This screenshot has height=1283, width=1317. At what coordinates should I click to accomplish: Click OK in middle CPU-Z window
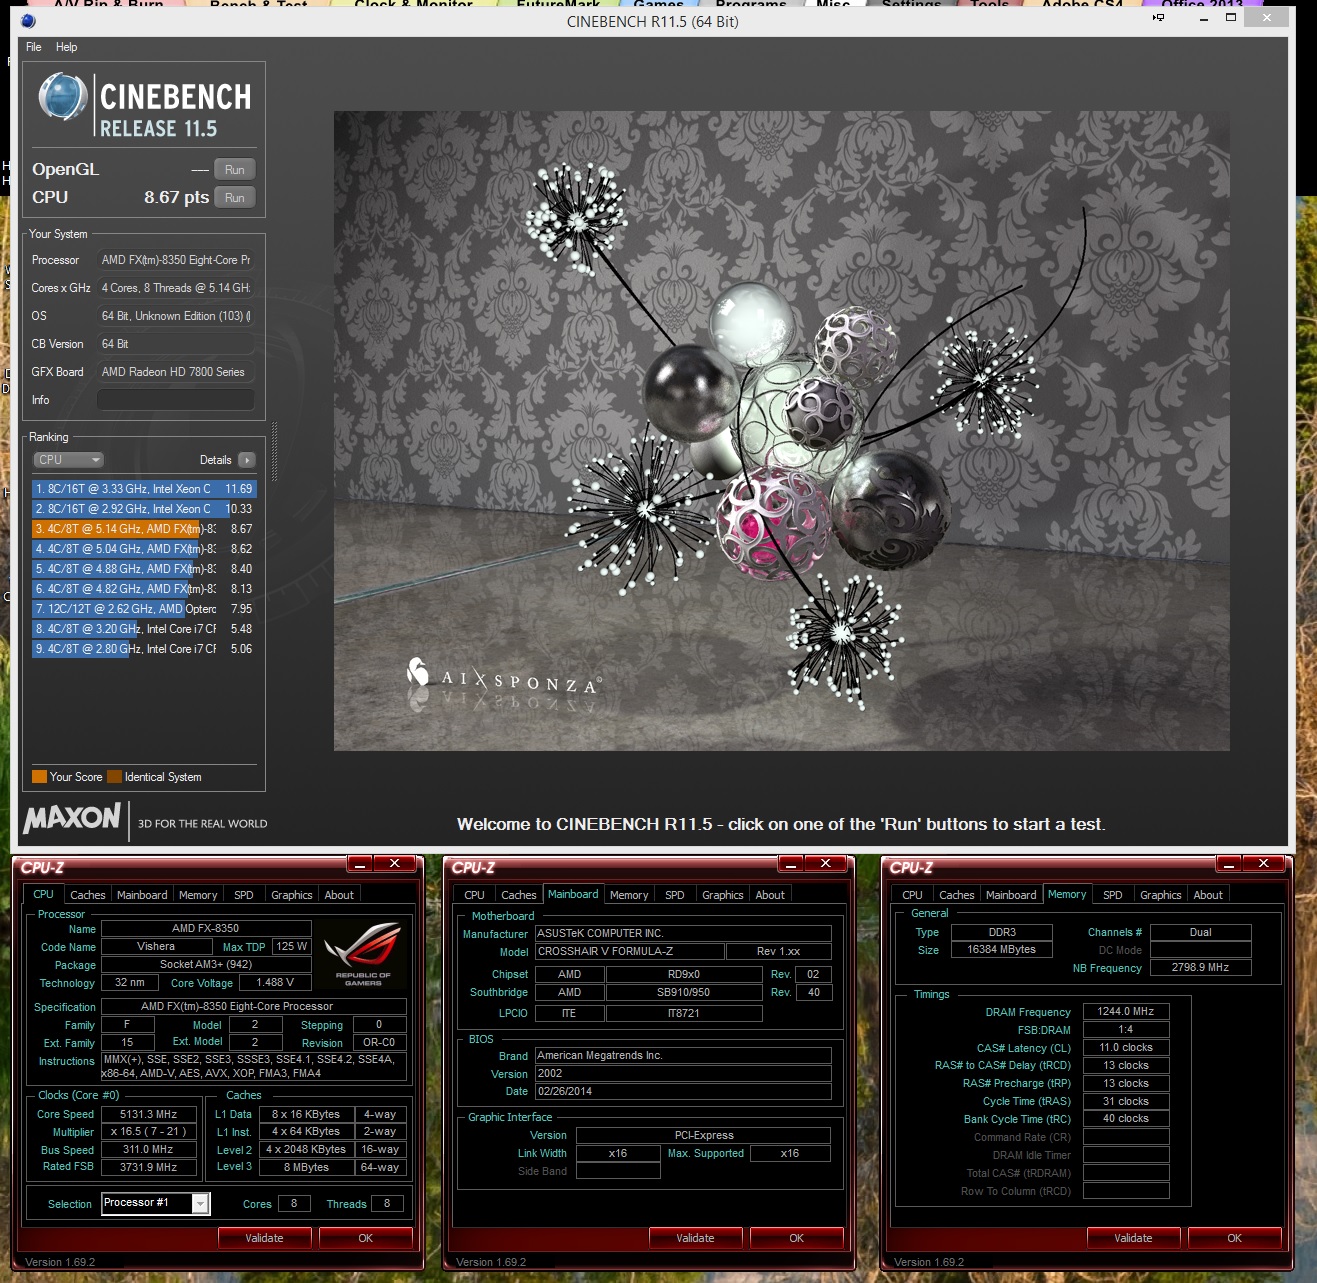click(797, 1238)
